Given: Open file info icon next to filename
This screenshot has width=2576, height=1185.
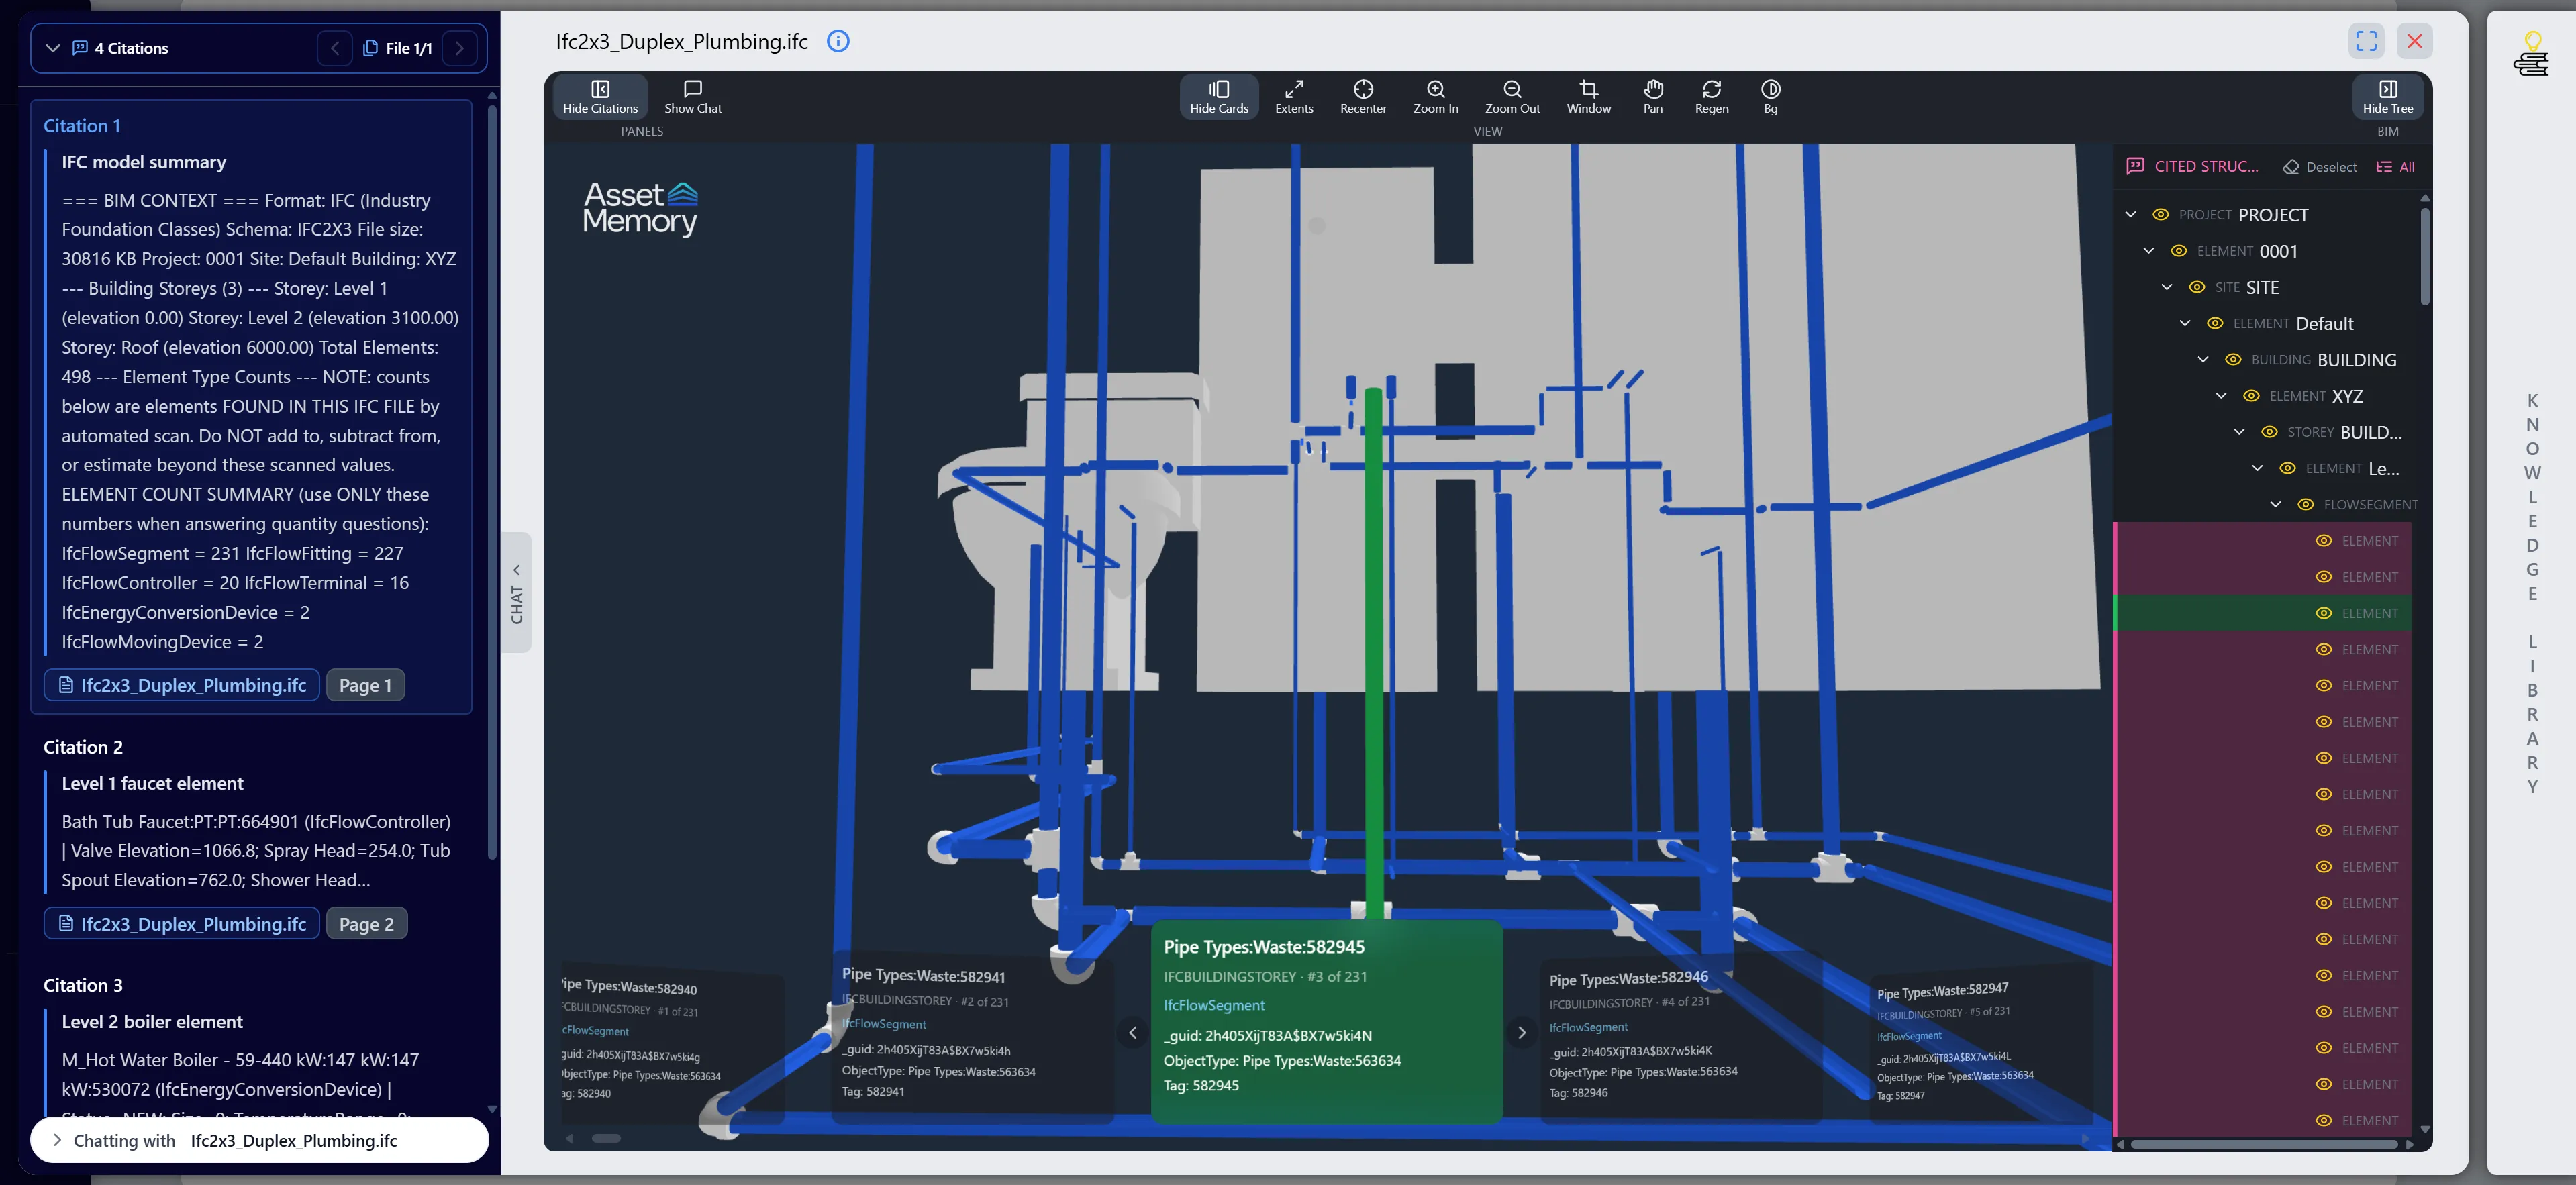Looking at the screenshot, I should pyautogui.click(x=838, y=41).
